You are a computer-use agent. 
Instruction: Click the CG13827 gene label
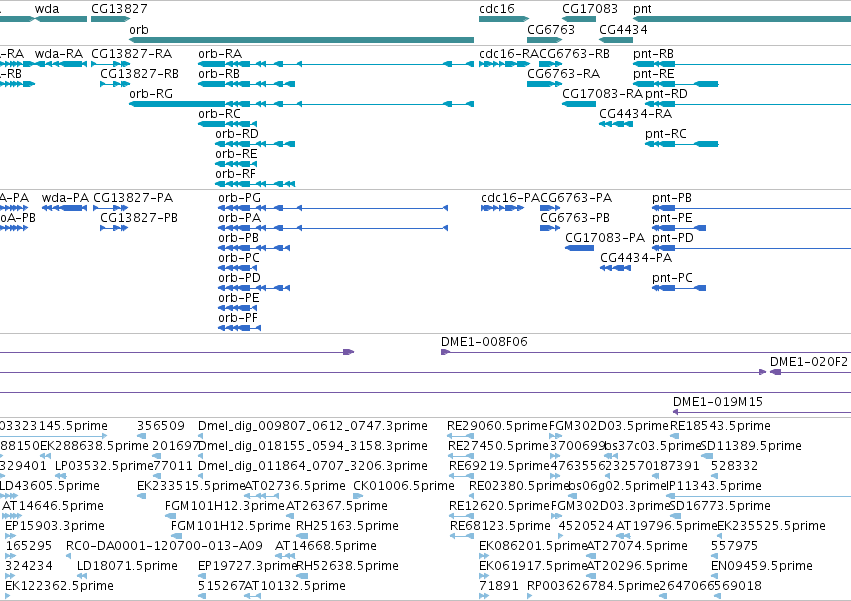(119, 9)
